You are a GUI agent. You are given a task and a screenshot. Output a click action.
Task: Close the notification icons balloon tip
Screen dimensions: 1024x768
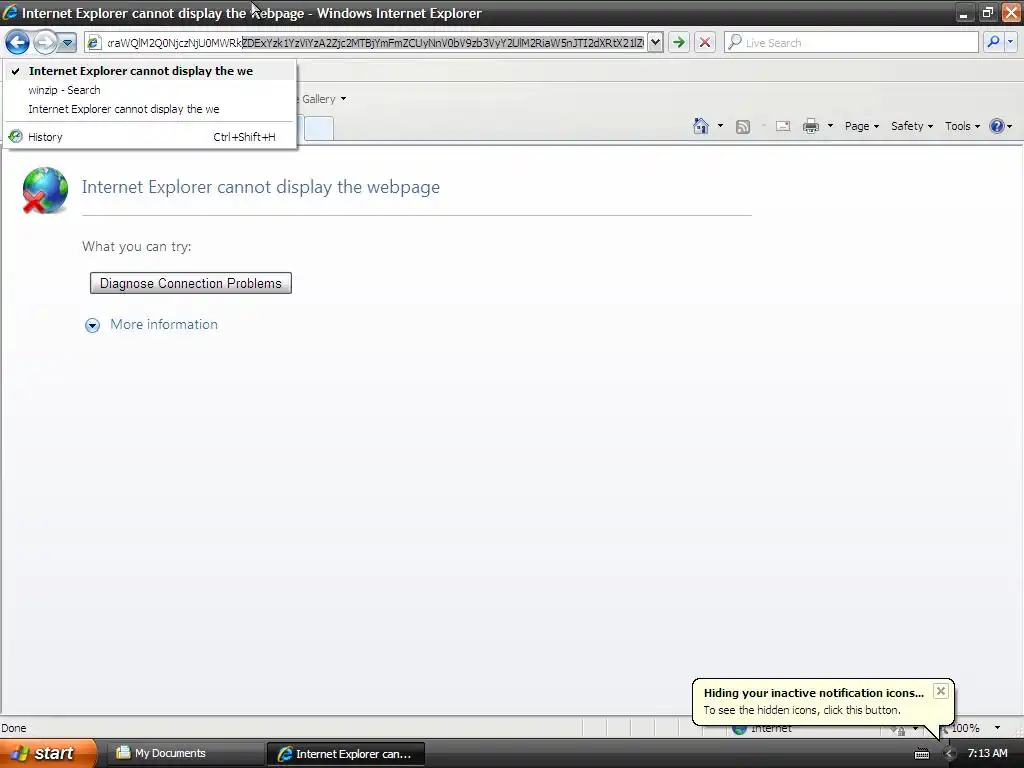click(x=940, y=691)
